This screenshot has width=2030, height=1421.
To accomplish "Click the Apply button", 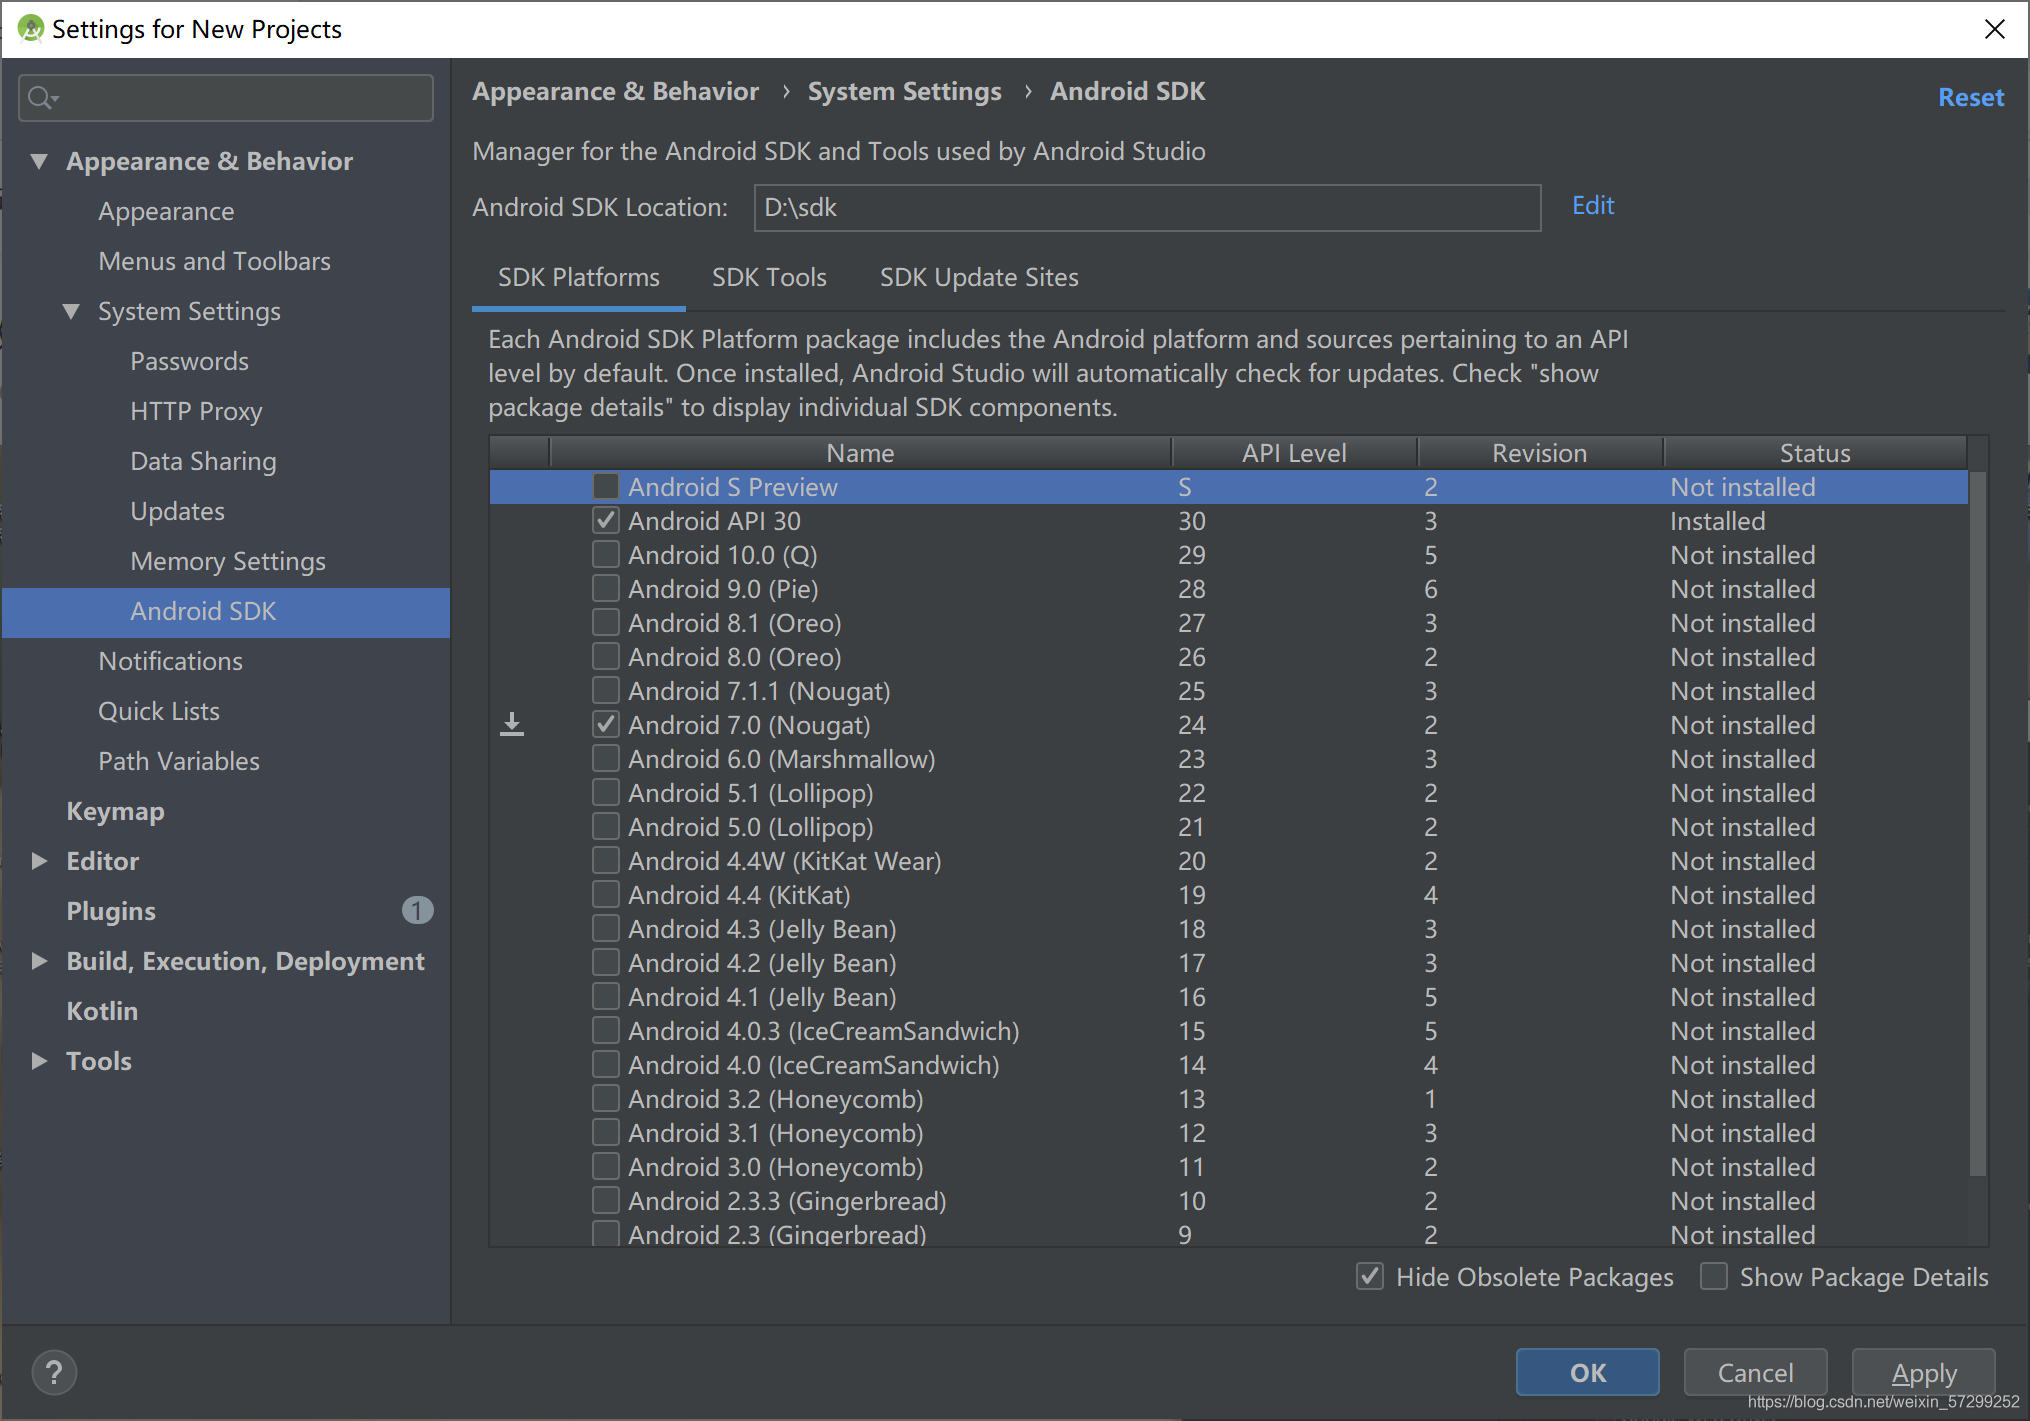I will click(x=1924, y=1372).
